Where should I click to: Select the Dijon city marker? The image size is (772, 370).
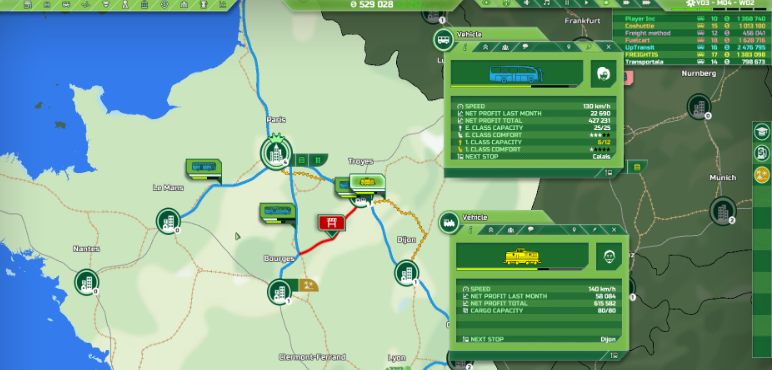[407, 273]
